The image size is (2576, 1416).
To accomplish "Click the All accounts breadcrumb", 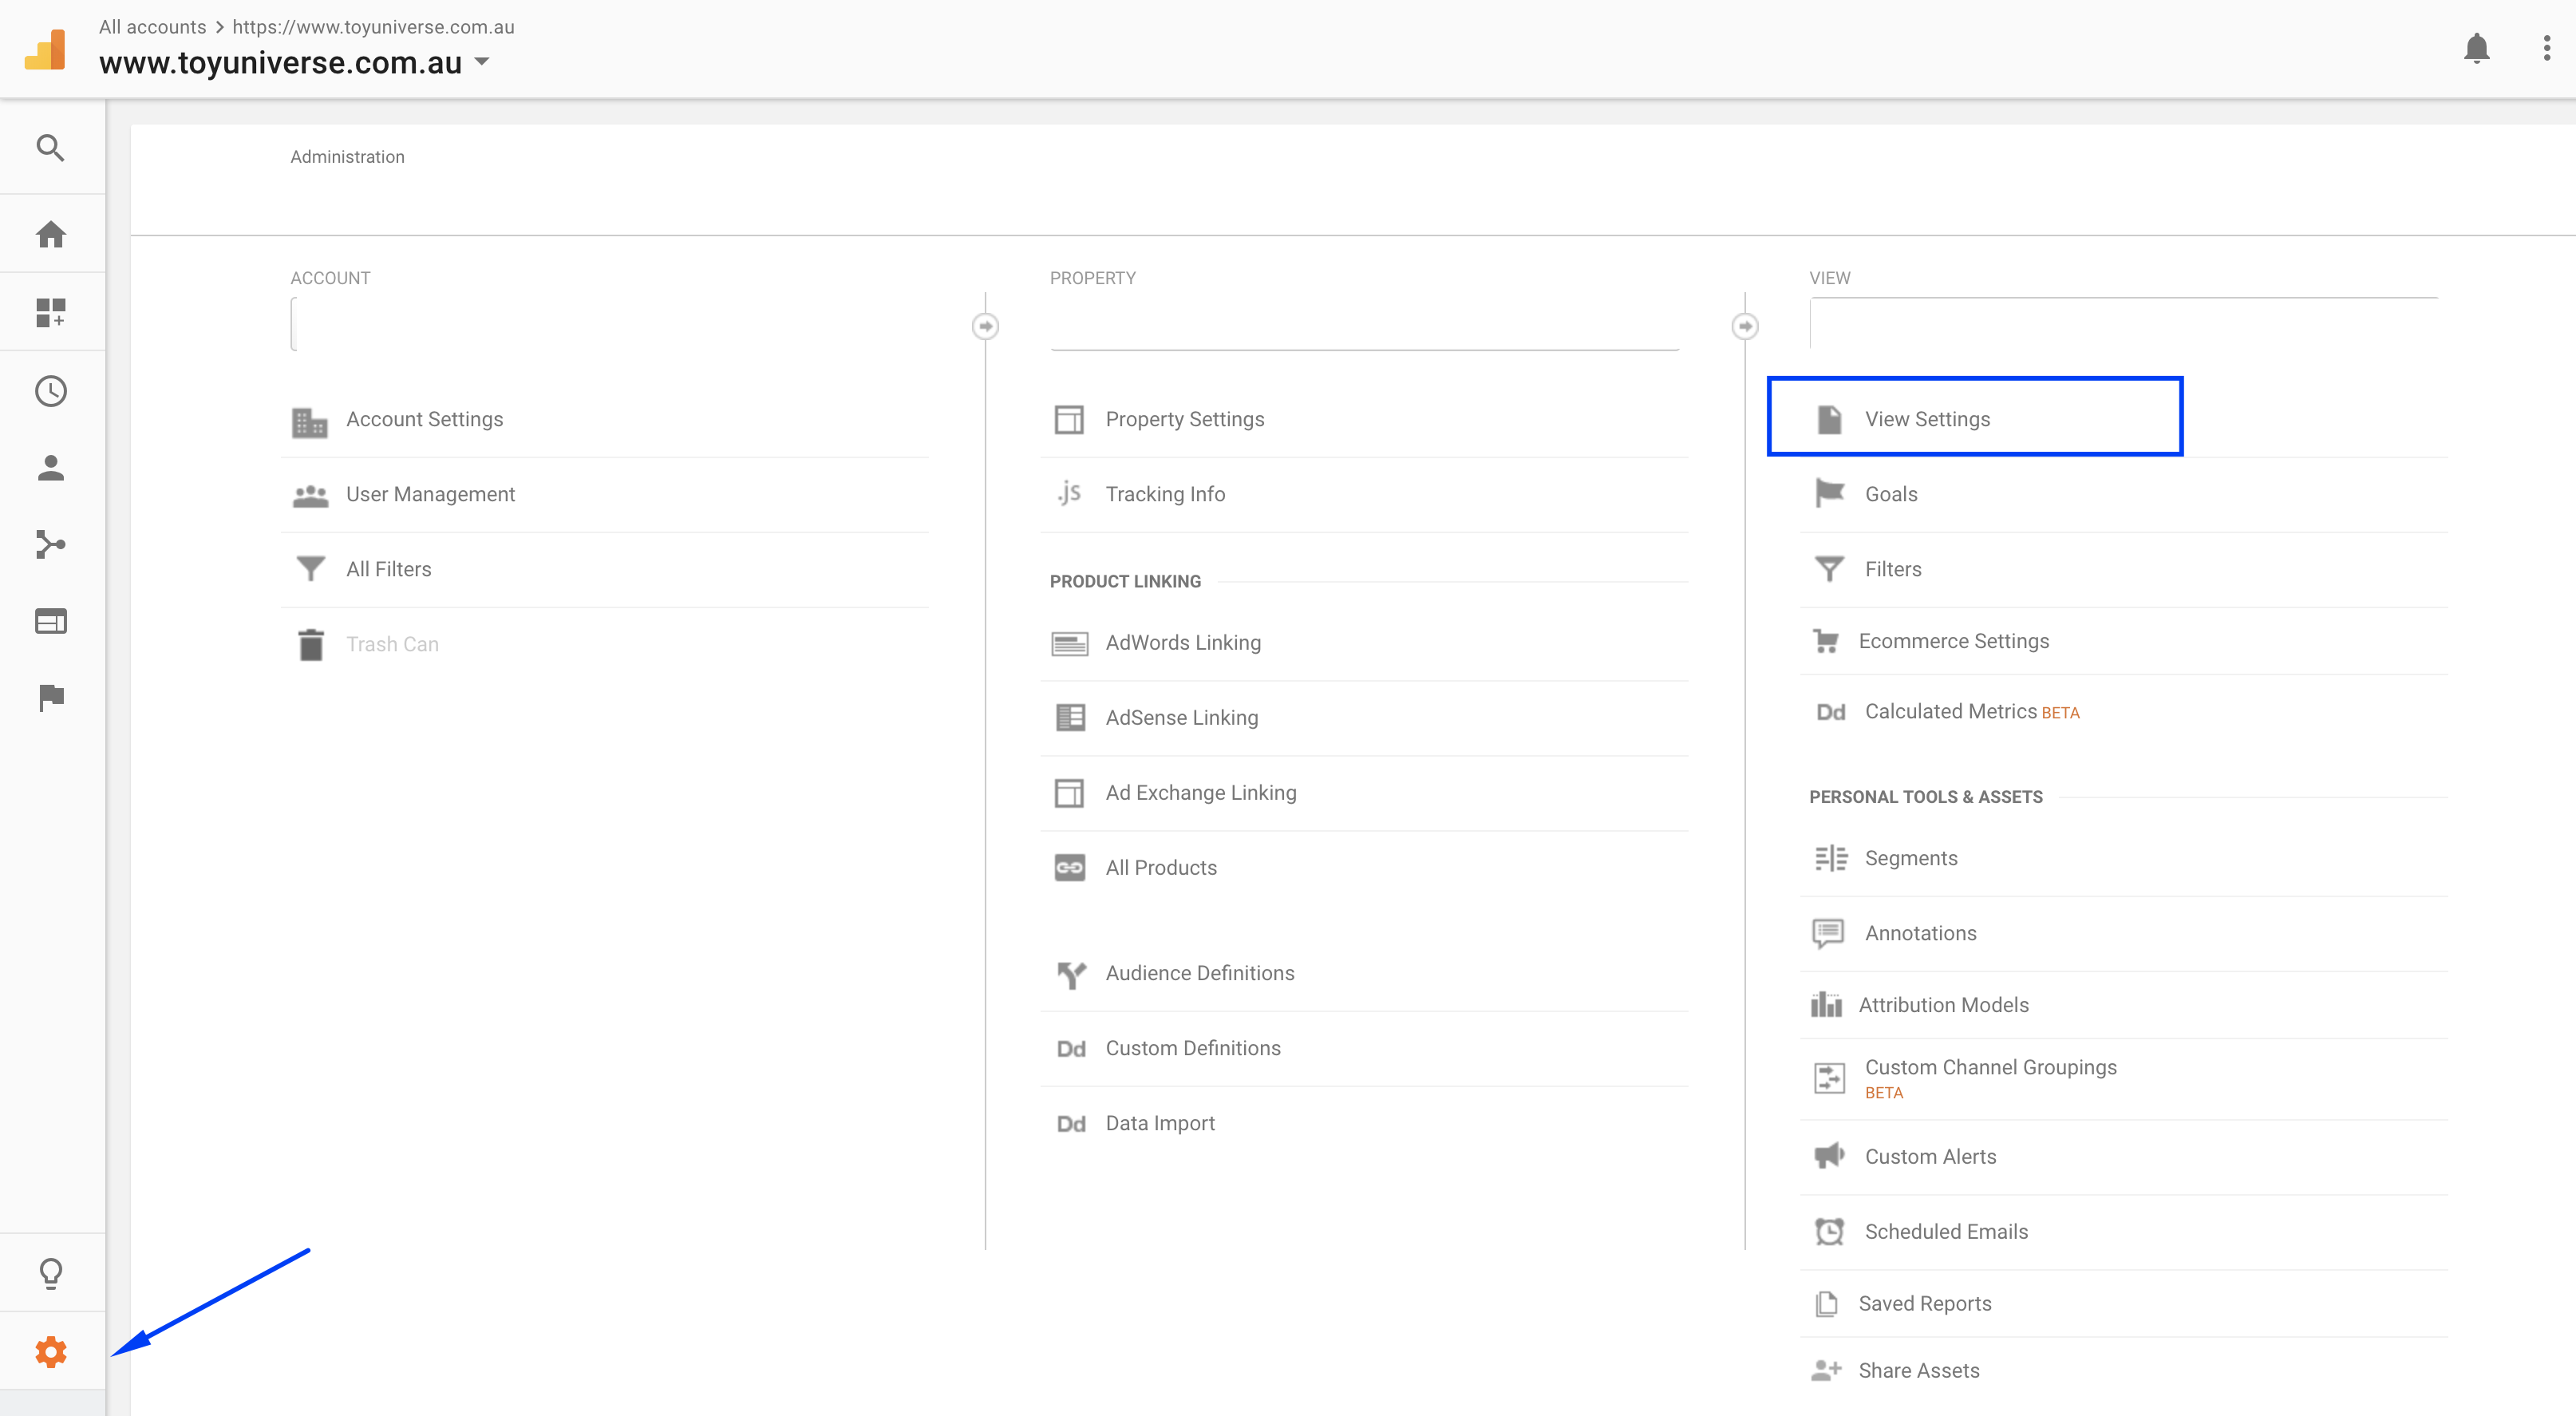I will 151,26.
